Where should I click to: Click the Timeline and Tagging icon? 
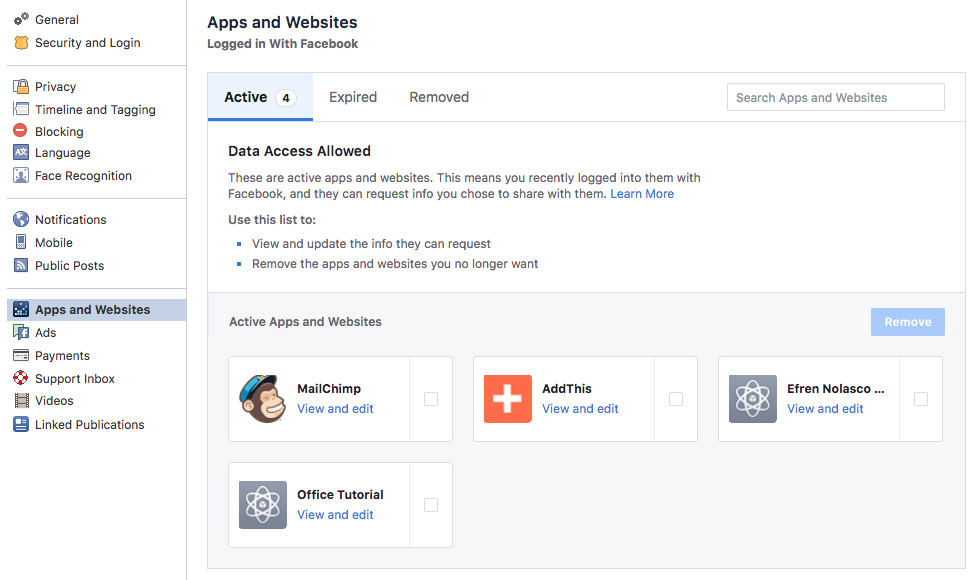click(x=21, y=109)
